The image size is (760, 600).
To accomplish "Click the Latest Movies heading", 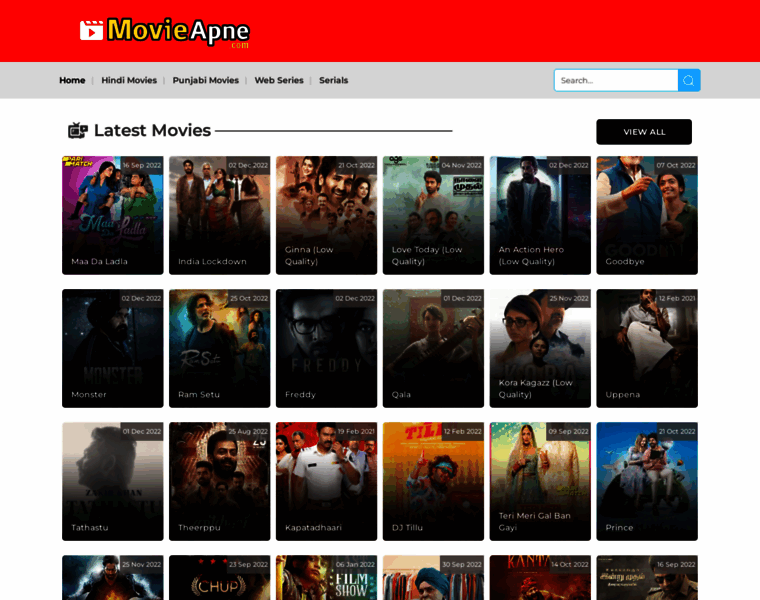I will (x=152, y=130).
